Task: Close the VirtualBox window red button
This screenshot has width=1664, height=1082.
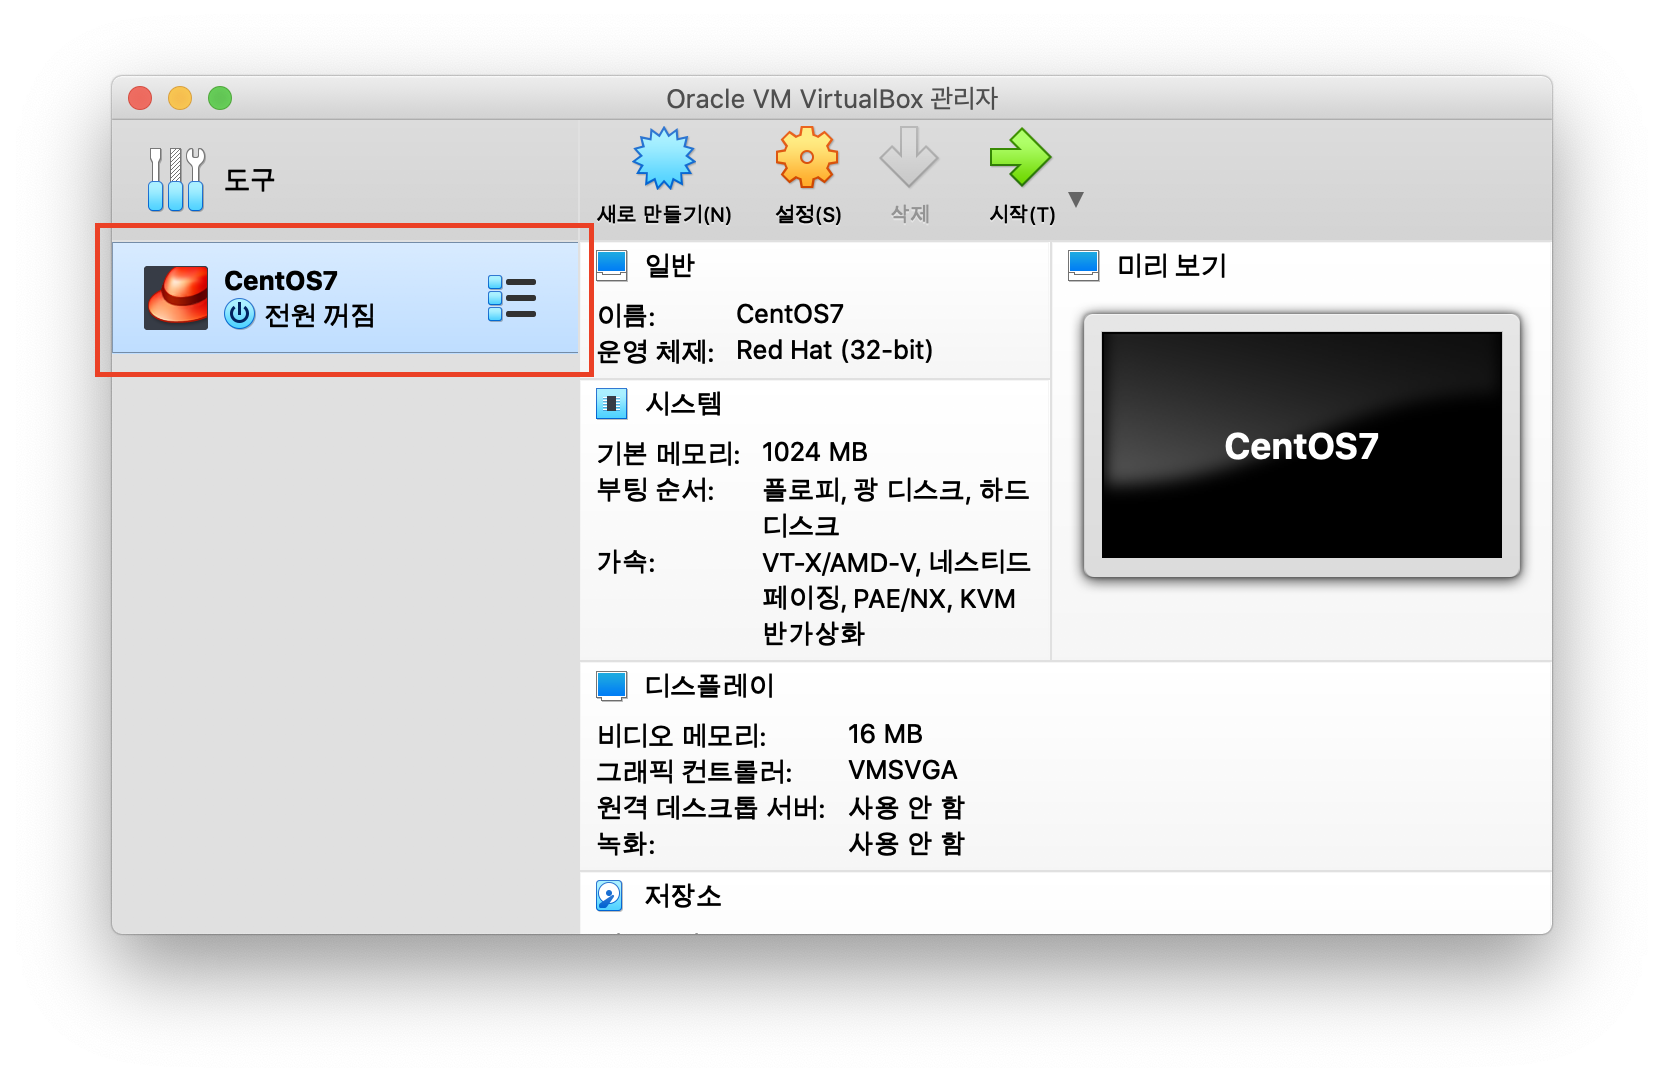Action: [x=140, y=98]
